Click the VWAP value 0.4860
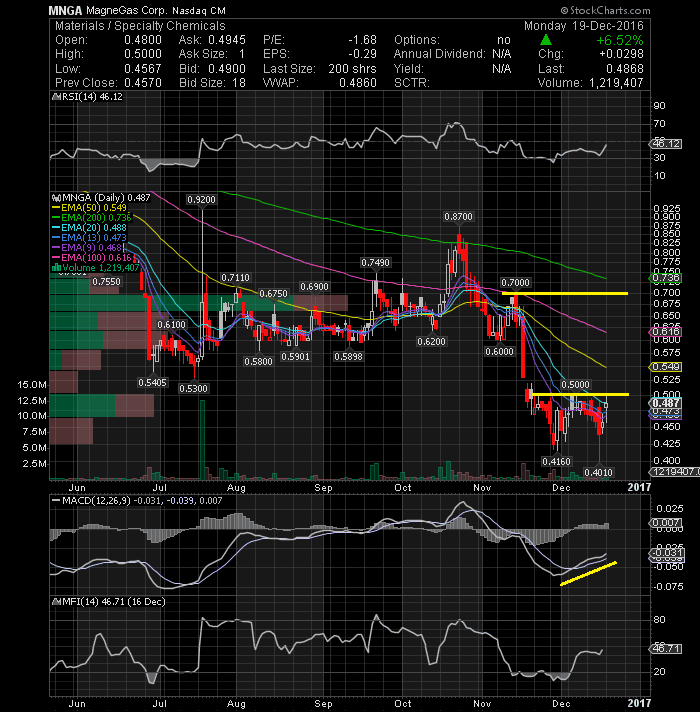Viewport: 700px width, 712px height. pyautogui.click(x=358, y=83)
